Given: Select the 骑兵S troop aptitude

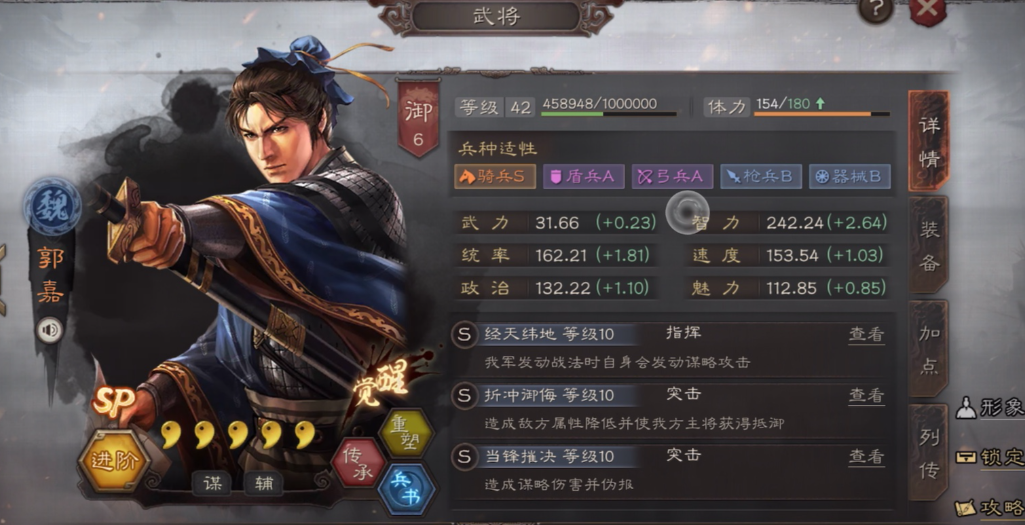Looking at the screenshot, I should click(495, 177).
